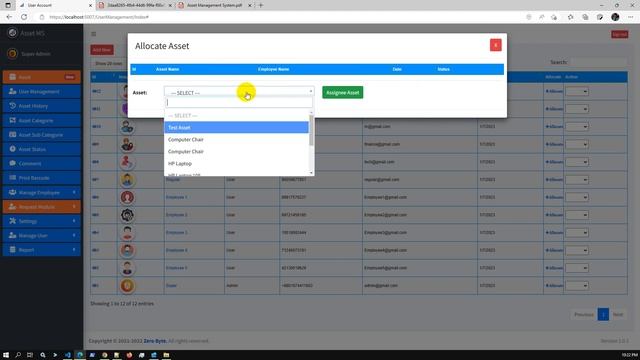Image resolution: width=640 pixels, height=360 pixels.
Task: Pick the first Computer Chair option
Action: 236,140
